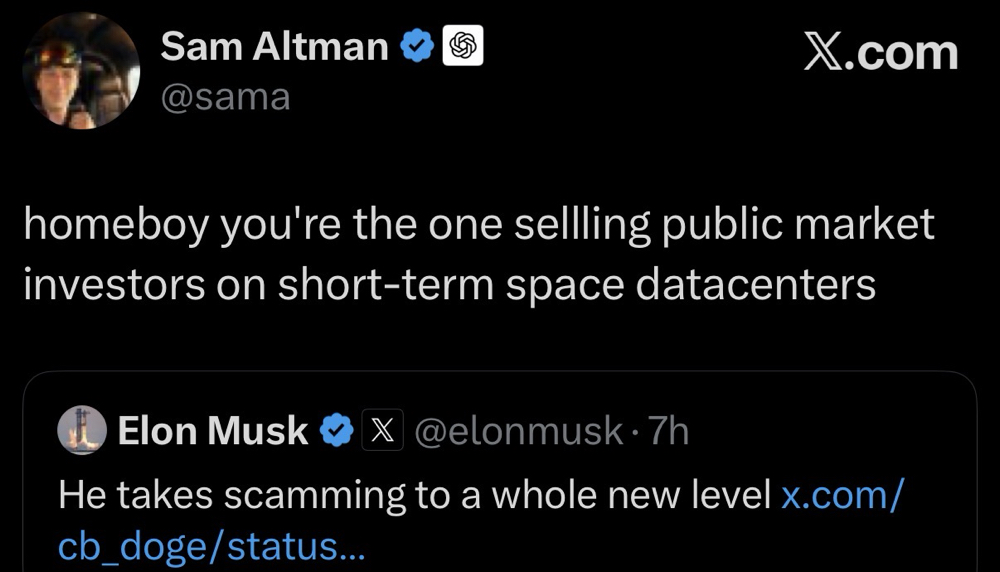Click the 7h timestamp

click(668, 431)
